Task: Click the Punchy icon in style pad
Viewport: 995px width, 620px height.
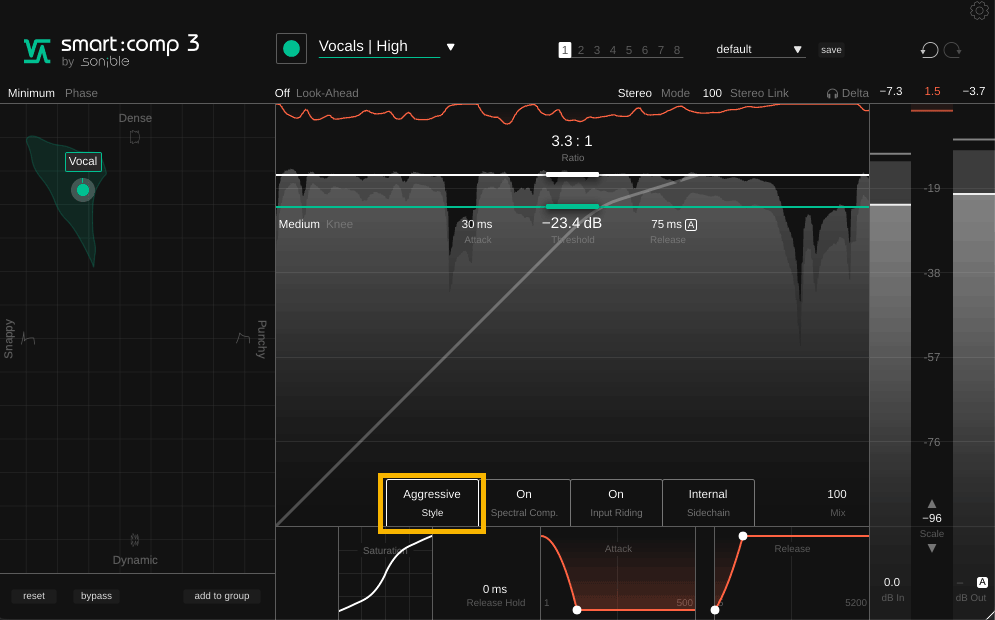Action: 242,339
